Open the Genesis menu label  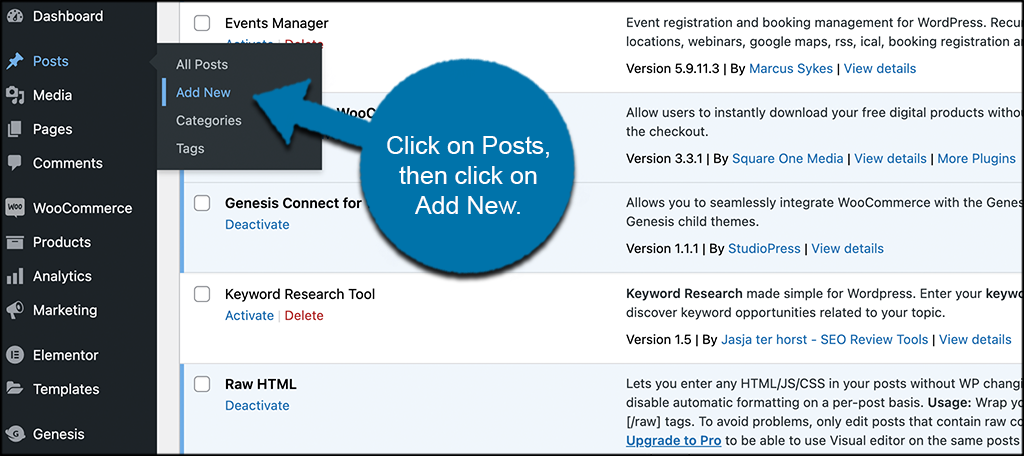click(58, 434)
